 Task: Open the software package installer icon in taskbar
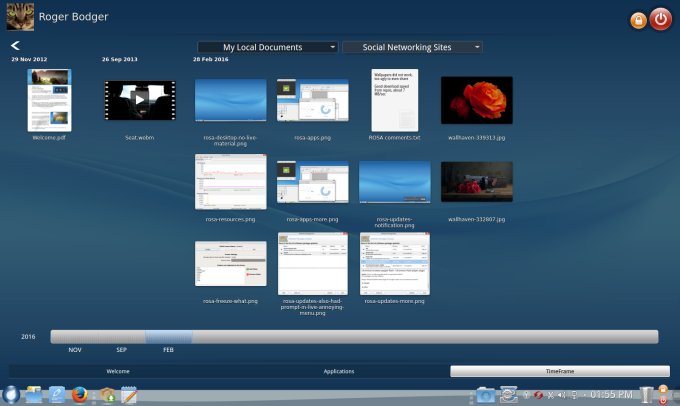(104, 394)
